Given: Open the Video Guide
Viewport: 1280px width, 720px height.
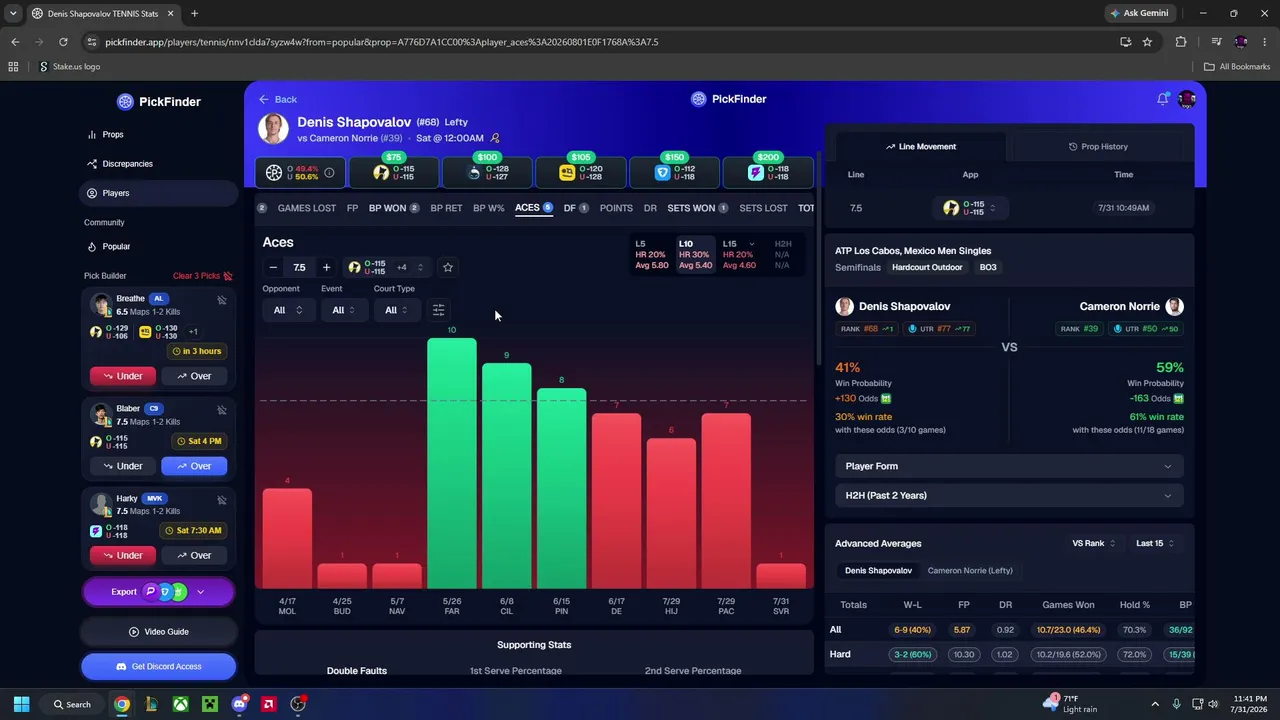Looking at the screenshot, I should point(159,632).
